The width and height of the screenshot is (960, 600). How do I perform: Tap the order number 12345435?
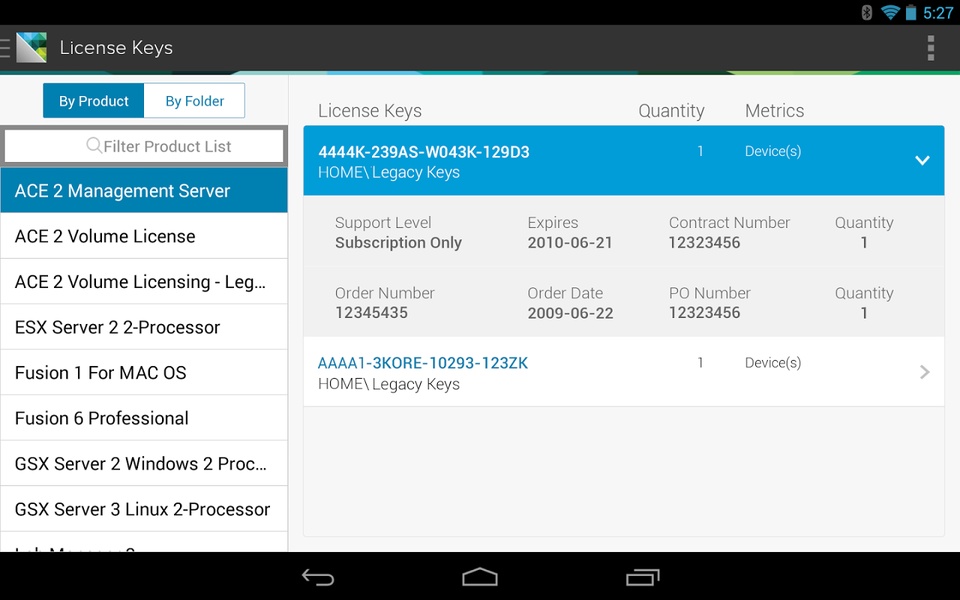371,313
